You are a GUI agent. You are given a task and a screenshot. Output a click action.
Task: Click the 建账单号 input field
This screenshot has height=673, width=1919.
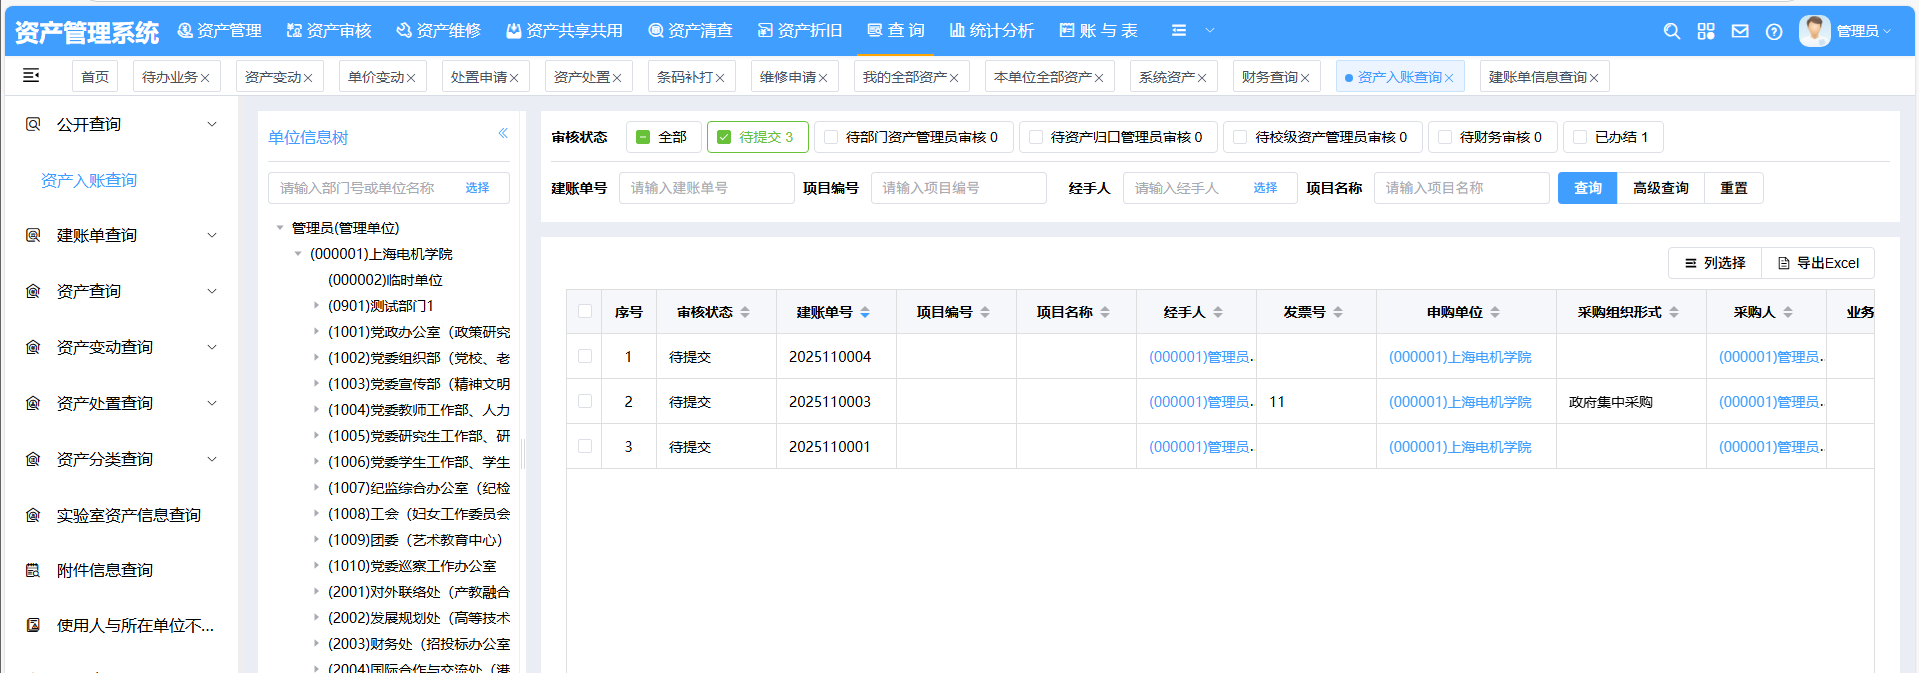coord(706,188)
